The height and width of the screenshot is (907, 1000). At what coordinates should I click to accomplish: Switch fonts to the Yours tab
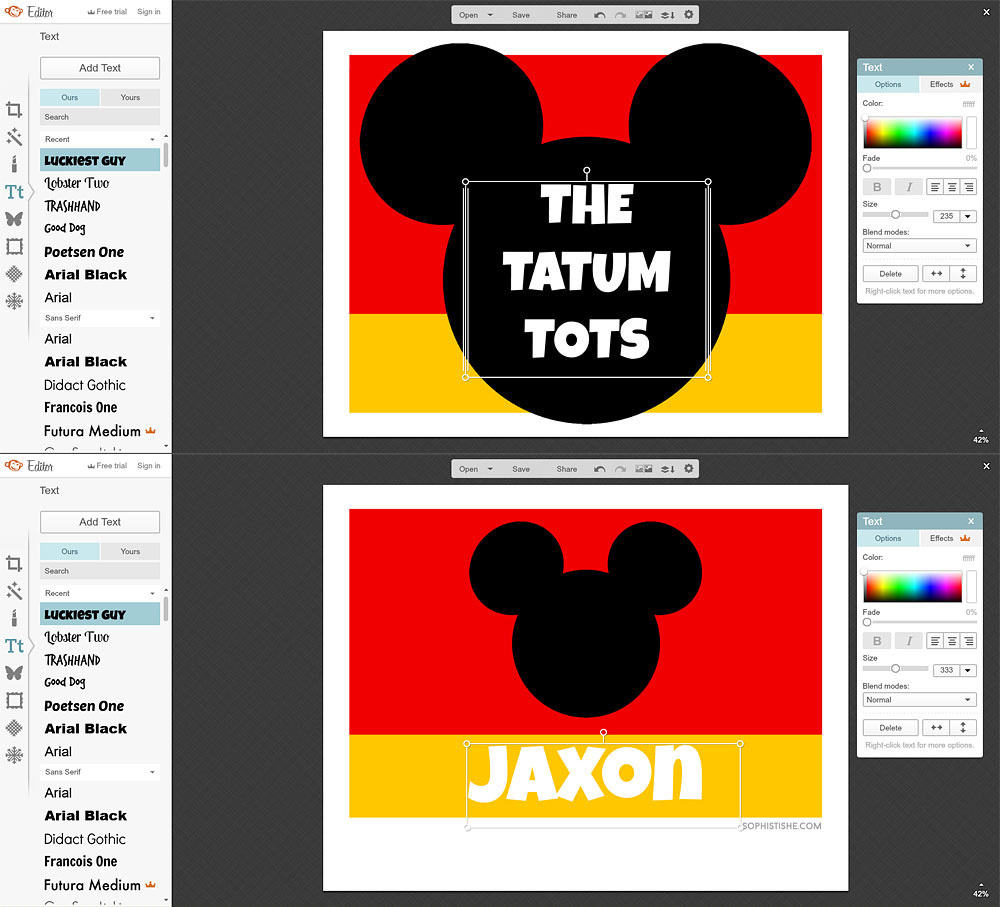point(130,97)
